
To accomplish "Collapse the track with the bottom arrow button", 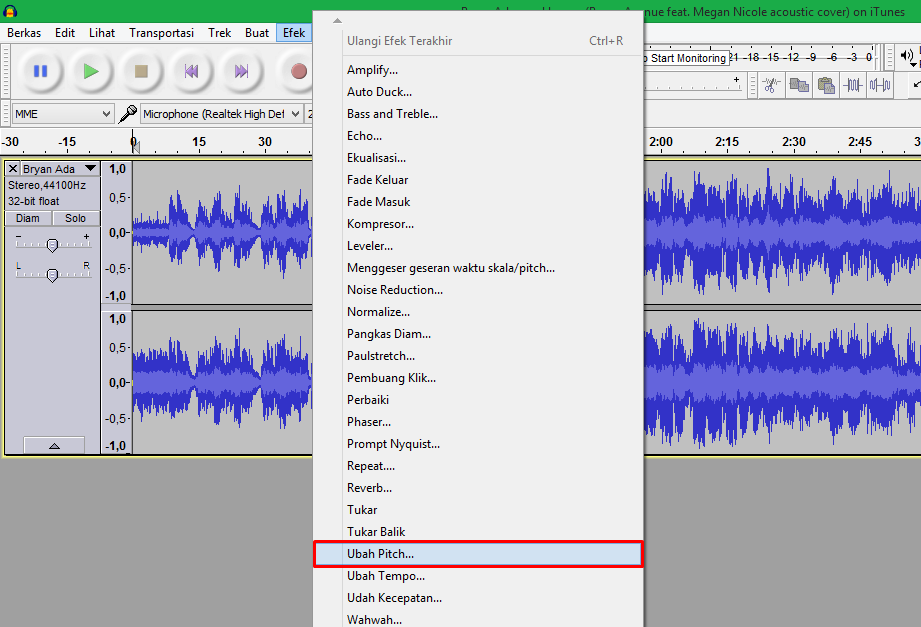I will click(54, 445).
